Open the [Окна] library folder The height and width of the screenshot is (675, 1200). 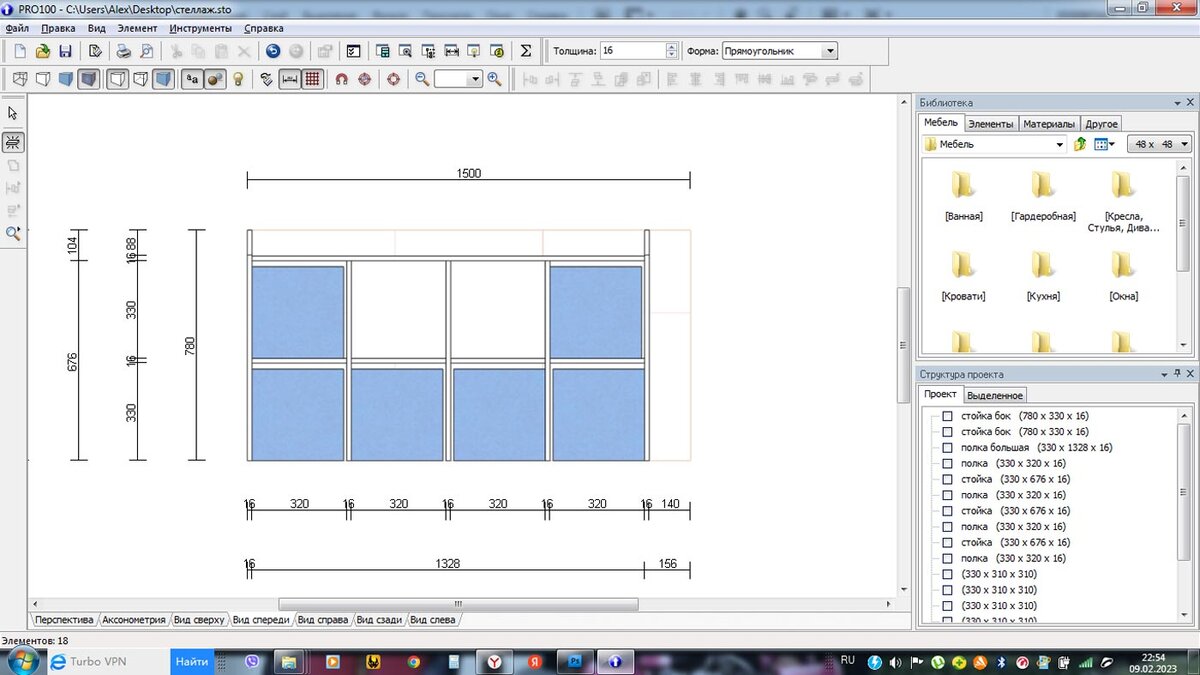click(x=1122, y=273)
